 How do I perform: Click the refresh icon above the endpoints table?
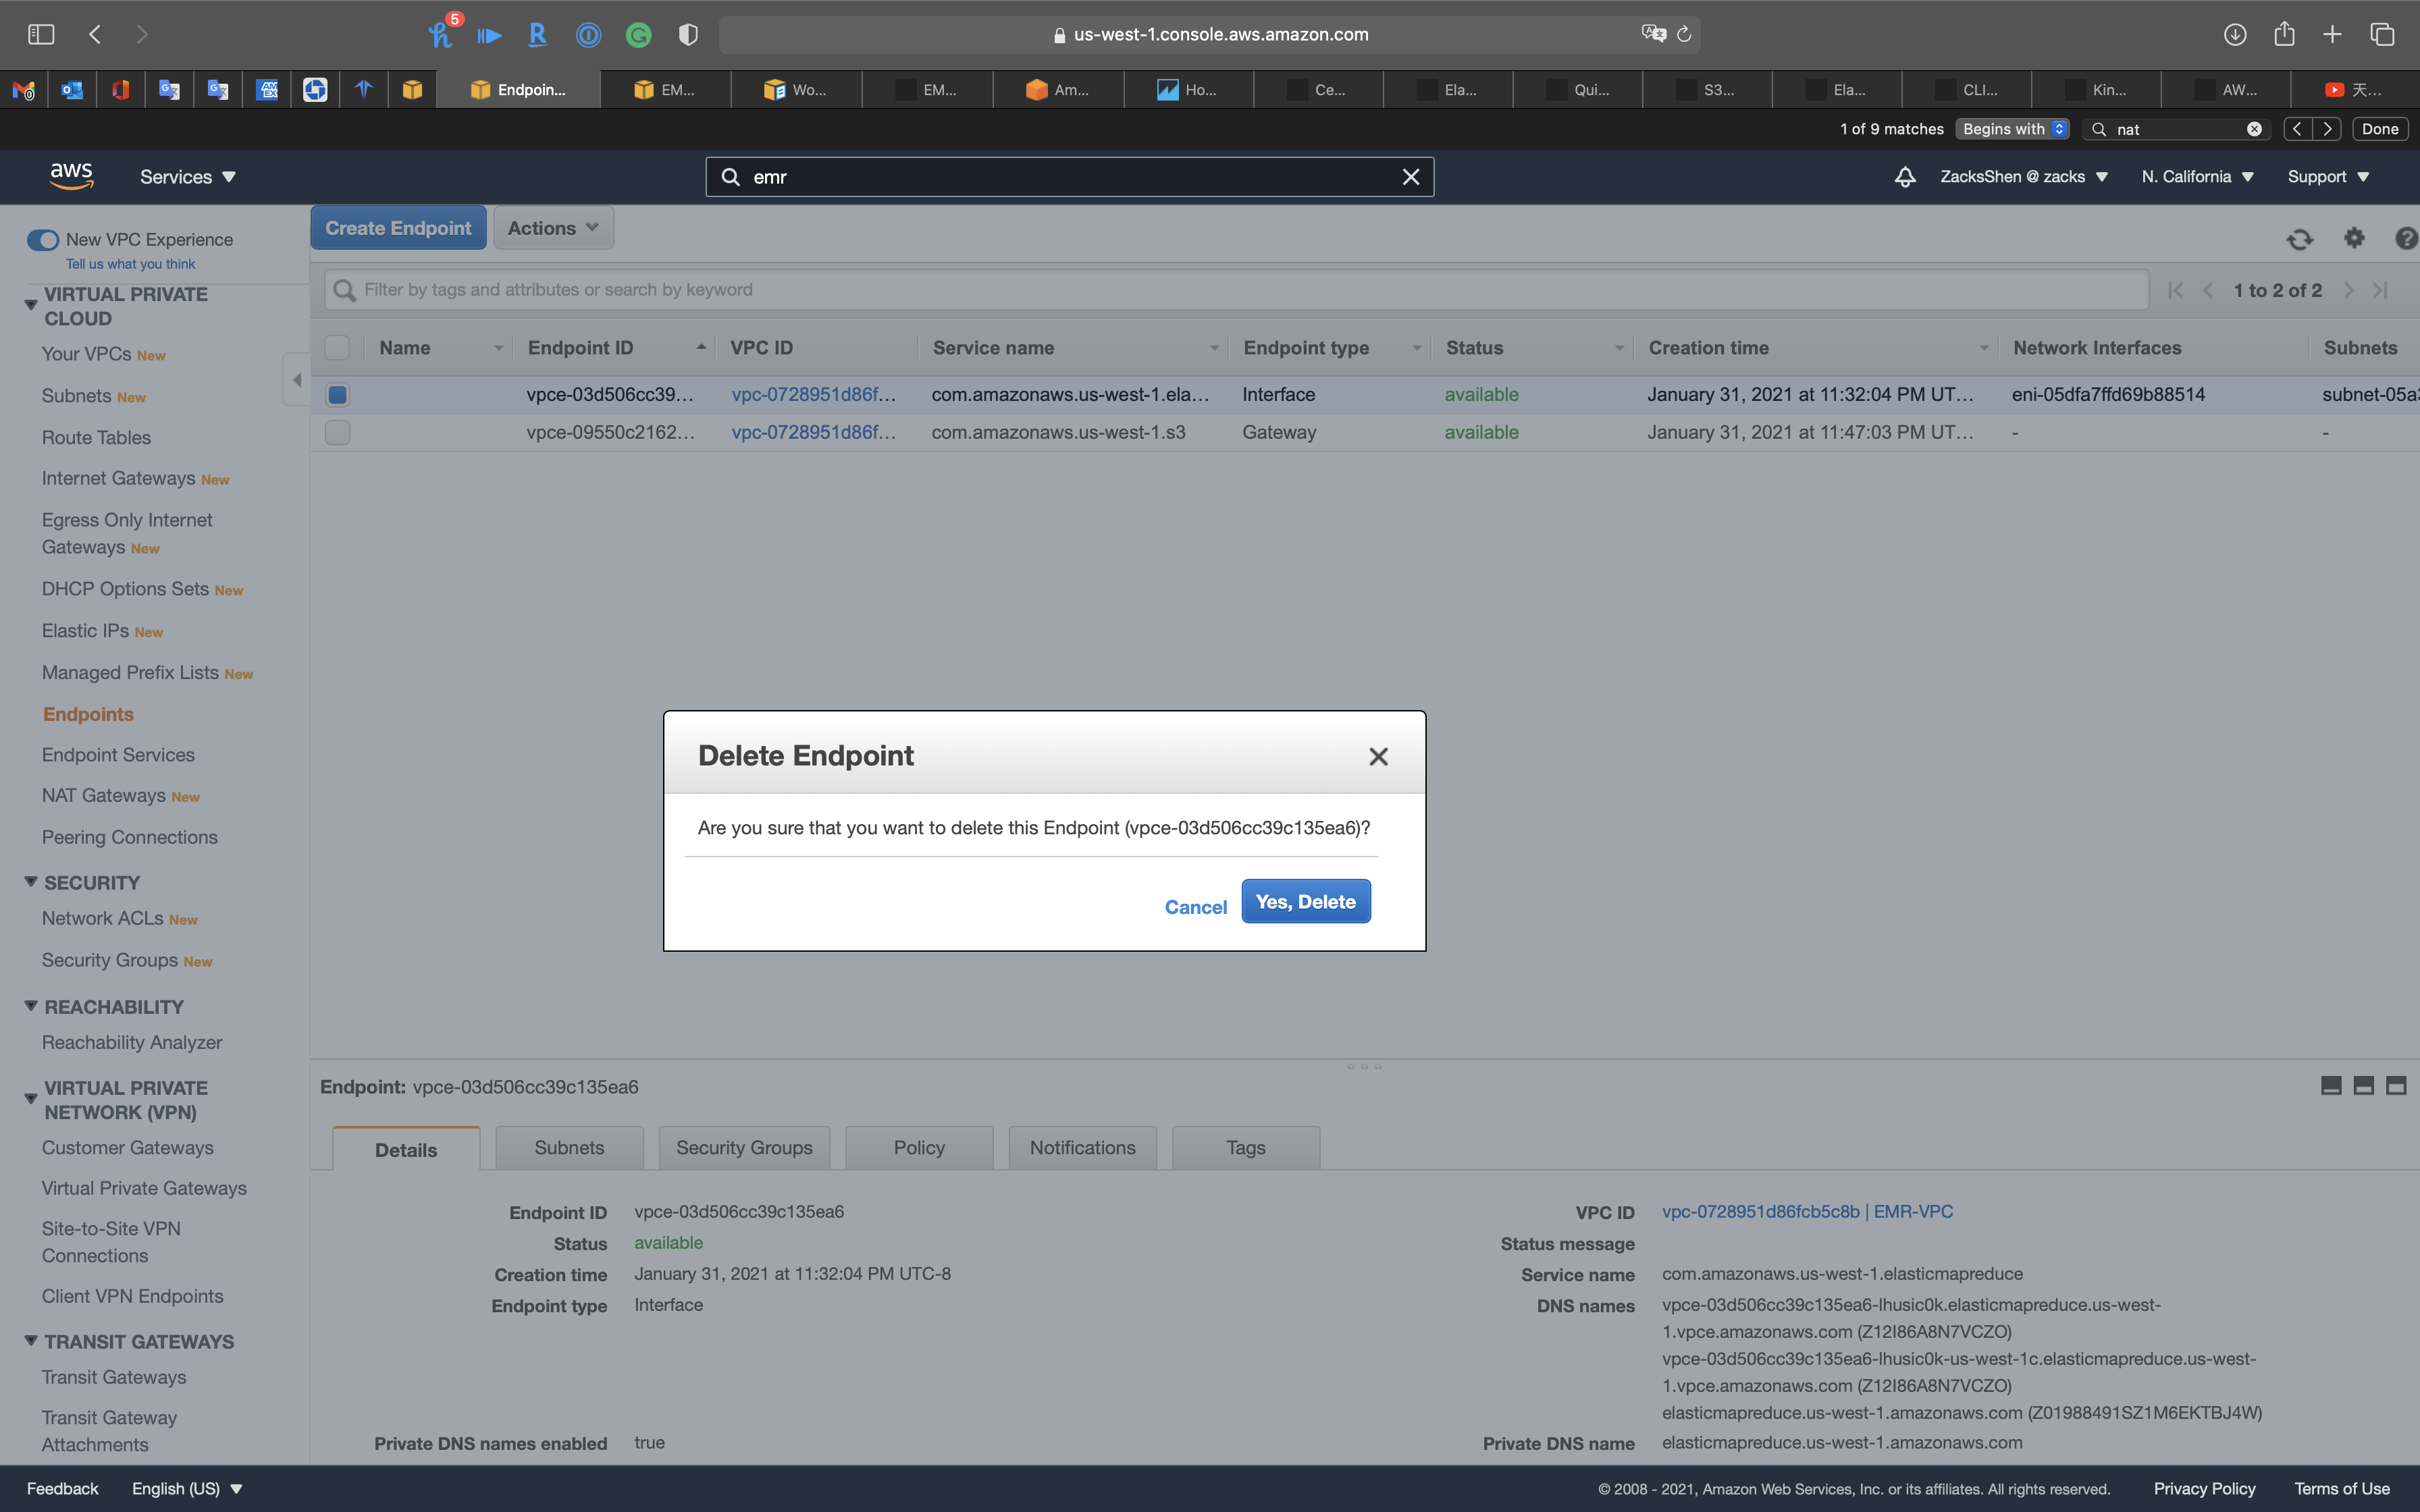(2299, 239)
